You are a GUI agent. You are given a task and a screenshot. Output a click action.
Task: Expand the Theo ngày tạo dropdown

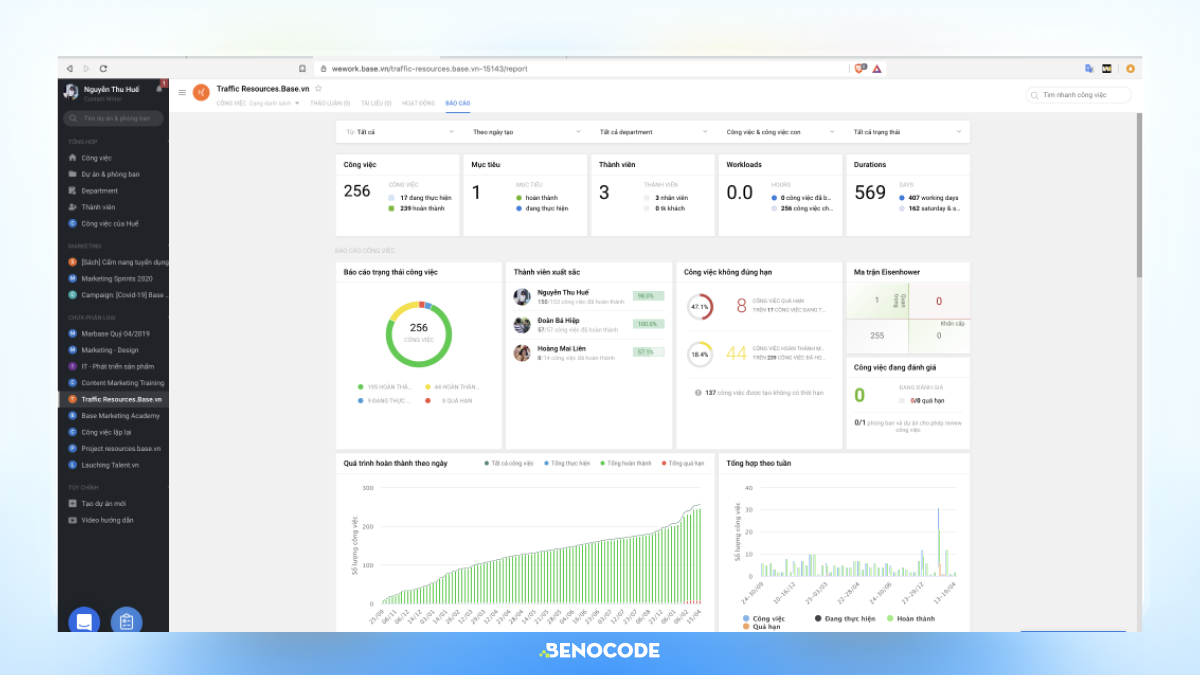click(526, 131)
